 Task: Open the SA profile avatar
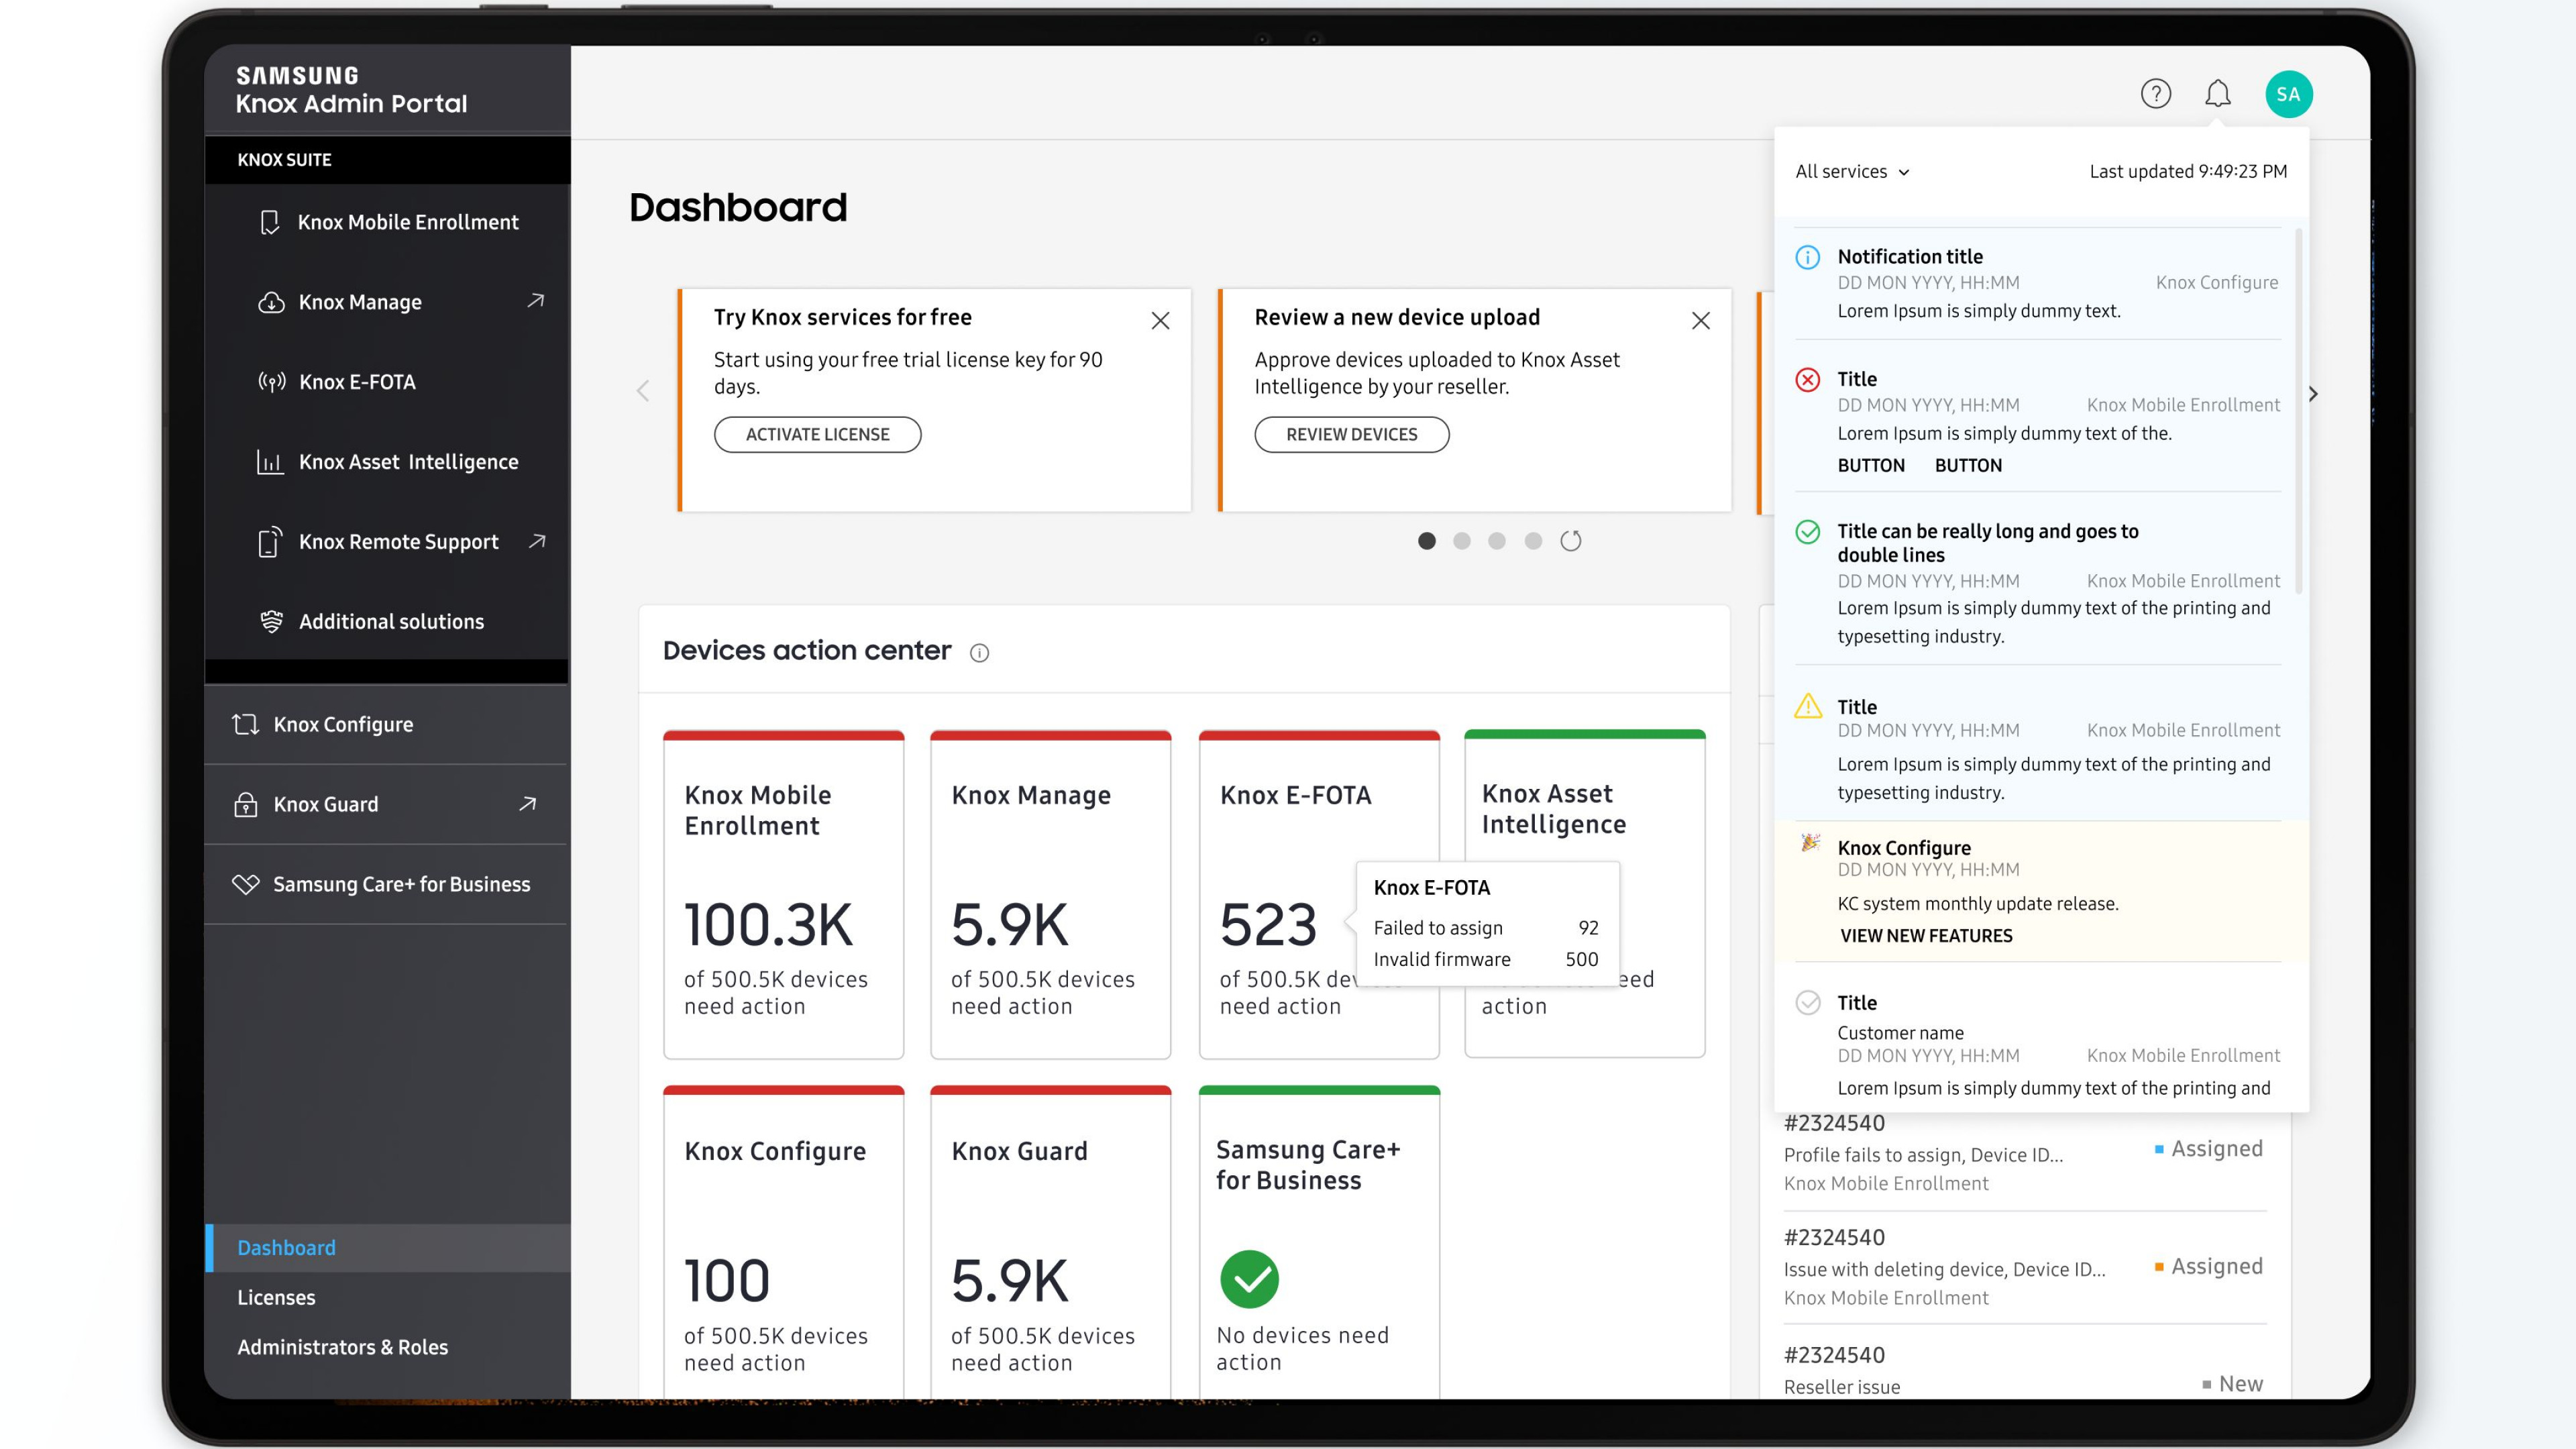click(2290, 93)
